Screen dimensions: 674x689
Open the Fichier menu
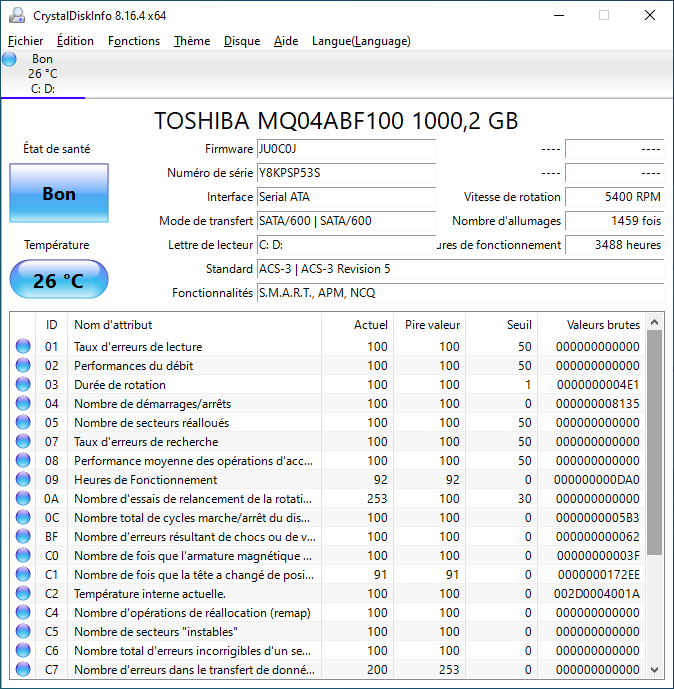click(25, 41)
